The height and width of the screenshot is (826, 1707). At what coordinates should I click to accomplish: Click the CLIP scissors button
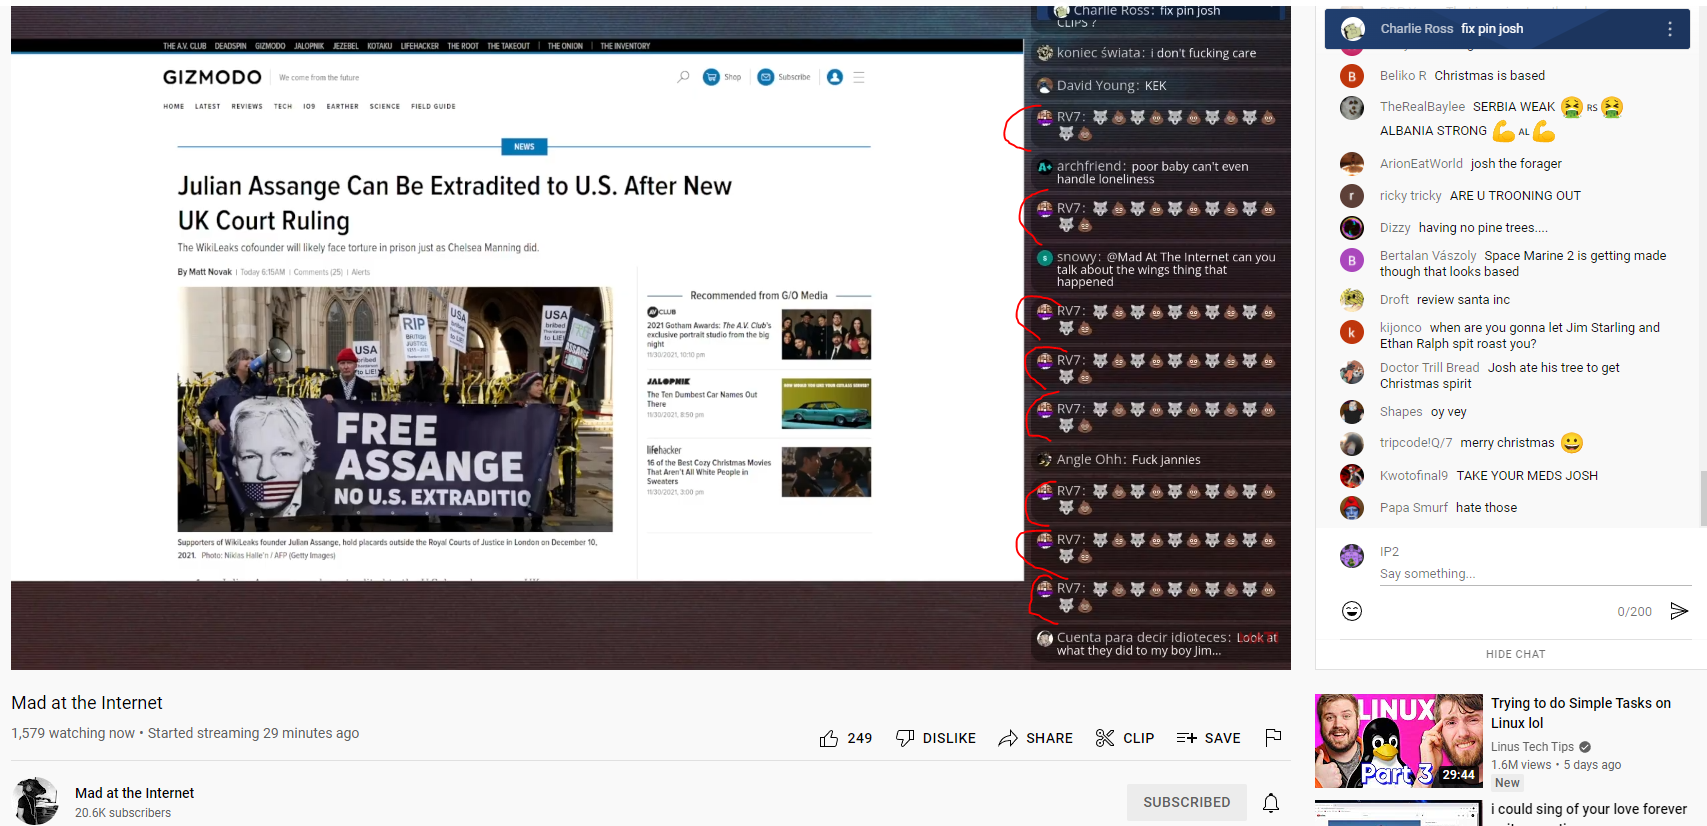pyautogui.click(x=1125, y=738)
